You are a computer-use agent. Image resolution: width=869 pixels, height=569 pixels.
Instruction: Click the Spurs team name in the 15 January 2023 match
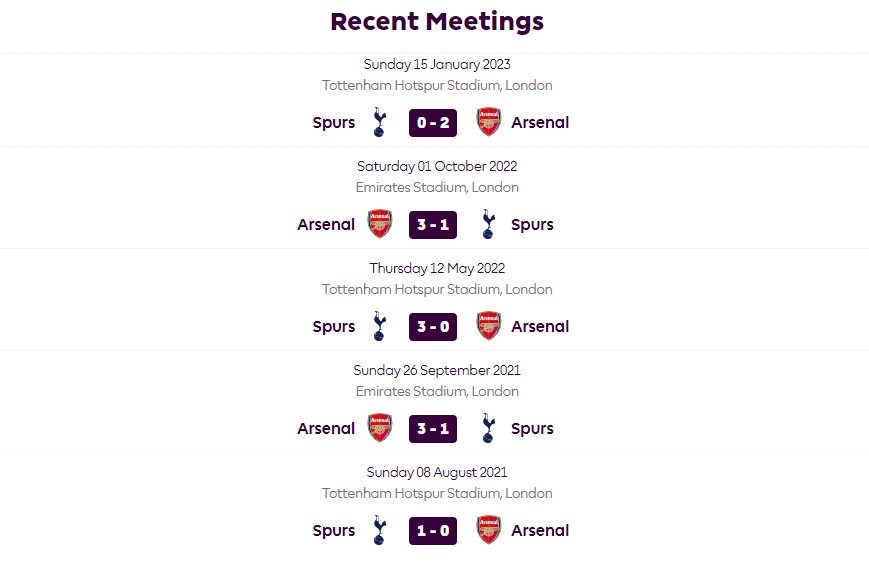(334, 123)
